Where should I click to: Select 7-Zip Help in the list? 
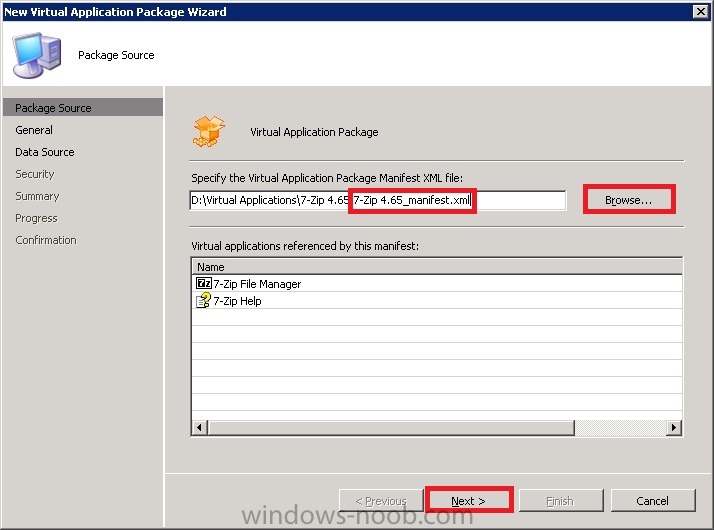click(x=436, y=301)
